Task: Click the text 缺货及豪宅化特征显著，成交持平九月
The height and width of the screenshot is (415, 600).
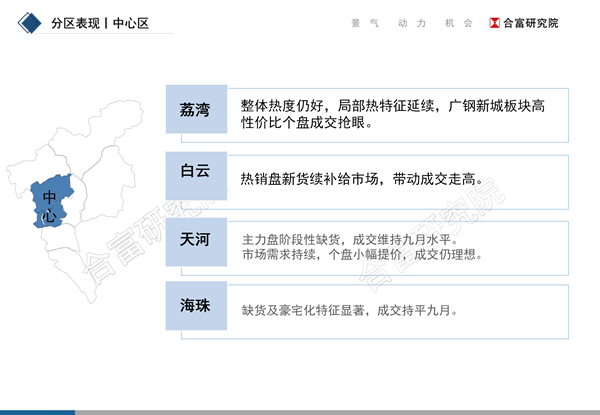Action: pos(350,310)
